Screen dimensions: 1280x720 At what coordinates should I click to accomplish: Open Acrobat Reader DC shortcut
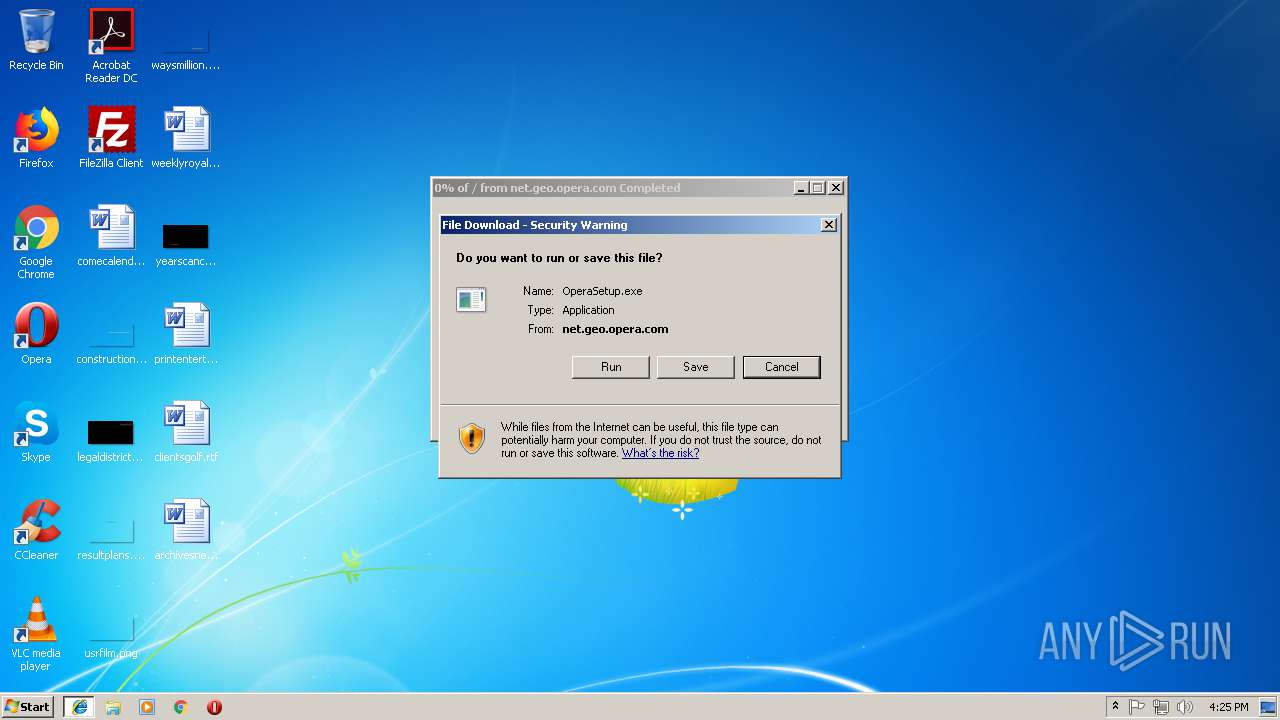coord(111,46)
